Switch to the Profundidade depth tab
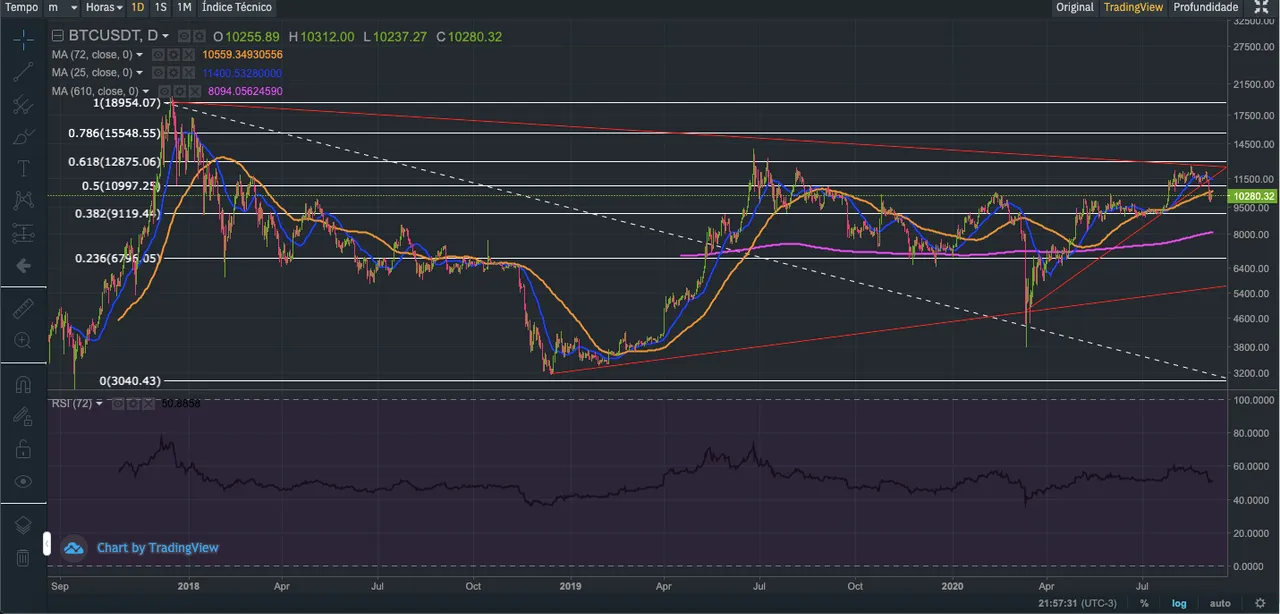1280x614 pixels. click(1206, 7)
